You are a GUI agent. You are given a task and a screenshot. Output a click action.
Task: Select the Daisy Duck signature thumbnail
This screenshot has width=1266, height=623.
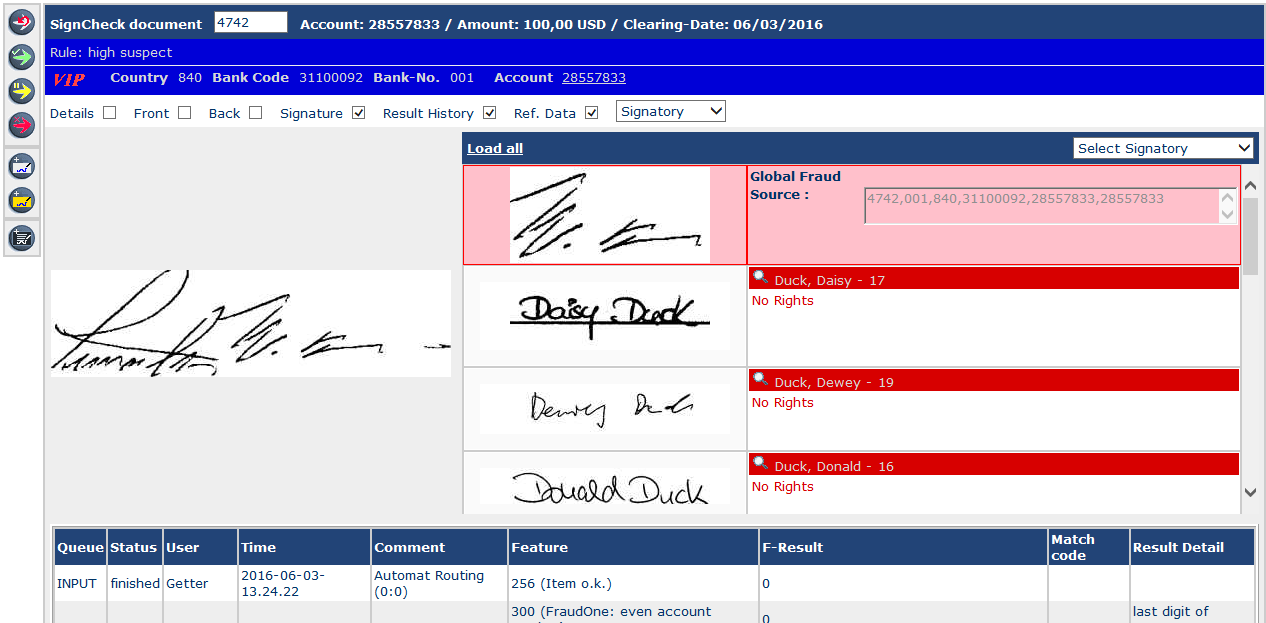pyautogui.click(x=604, y=315)
